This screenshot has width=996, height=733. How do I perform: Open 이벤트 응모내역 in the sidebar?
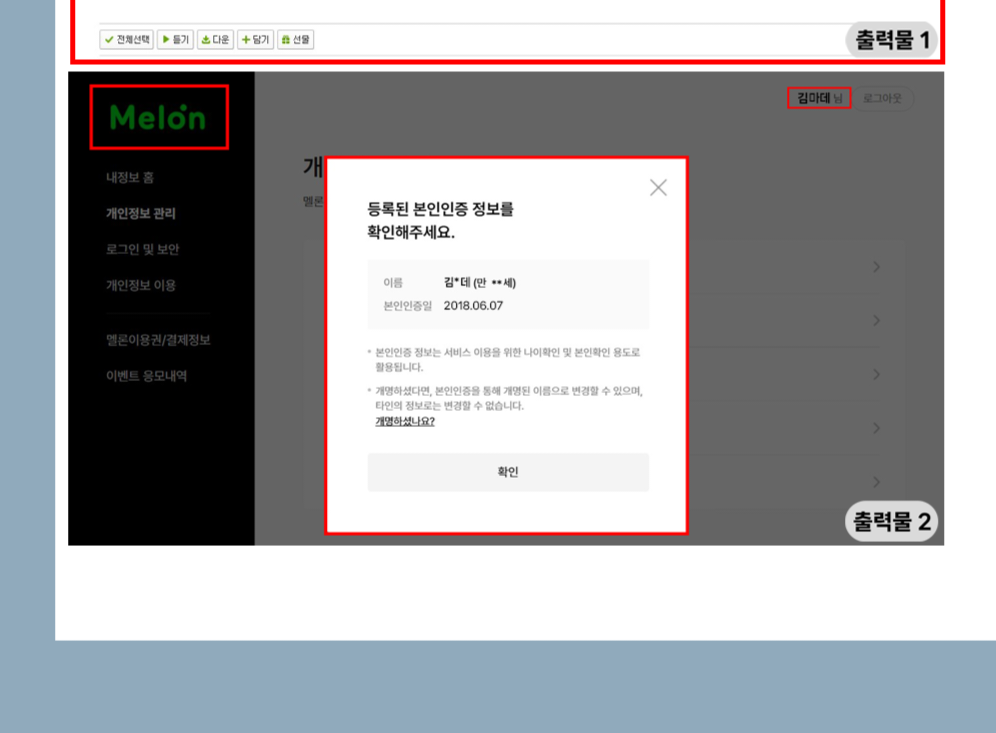pyautogui.click(x=146, y=376)
